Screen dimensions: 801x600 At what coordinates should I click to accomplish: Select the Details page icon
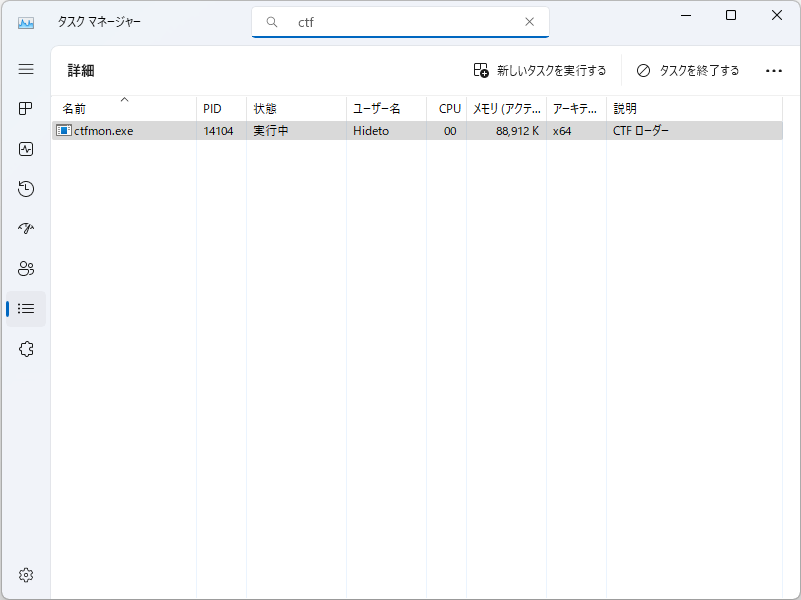point(25,308)
